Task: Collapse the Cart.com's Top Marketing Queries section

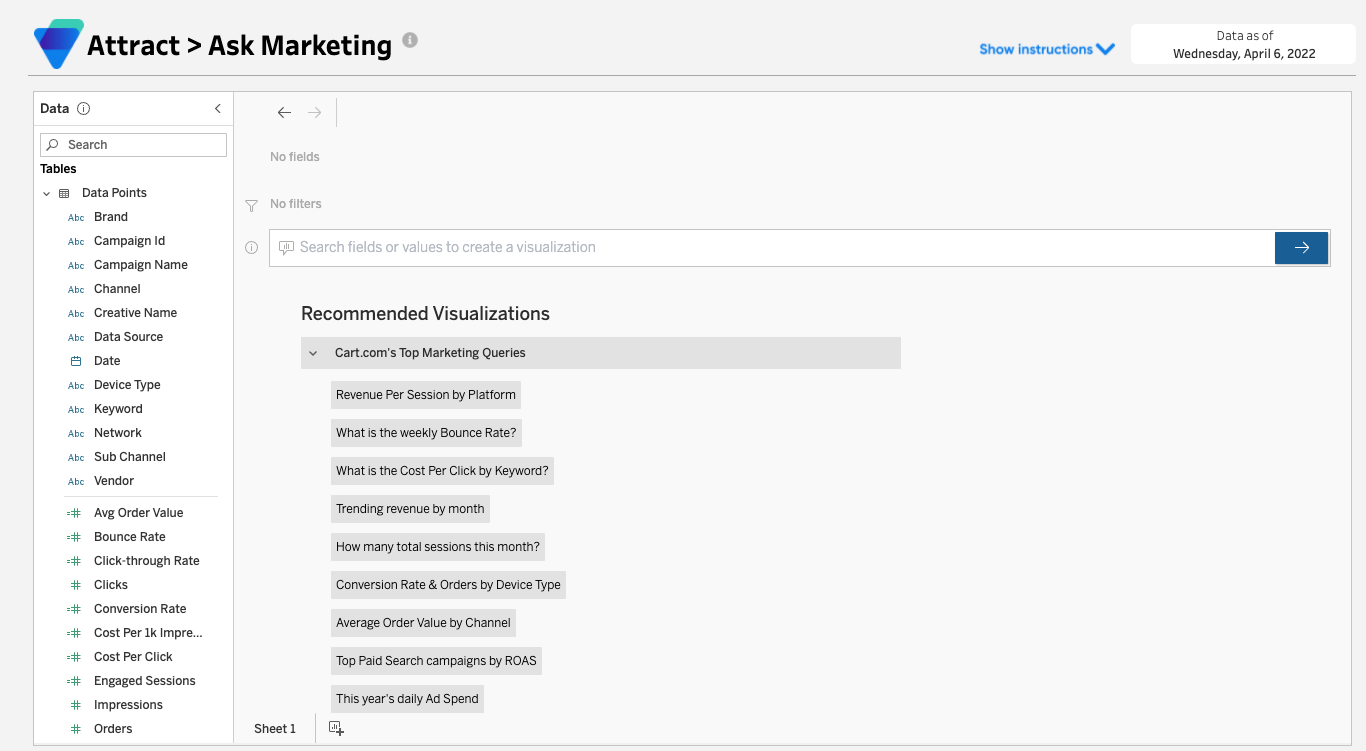Action: tap(312, 352)
